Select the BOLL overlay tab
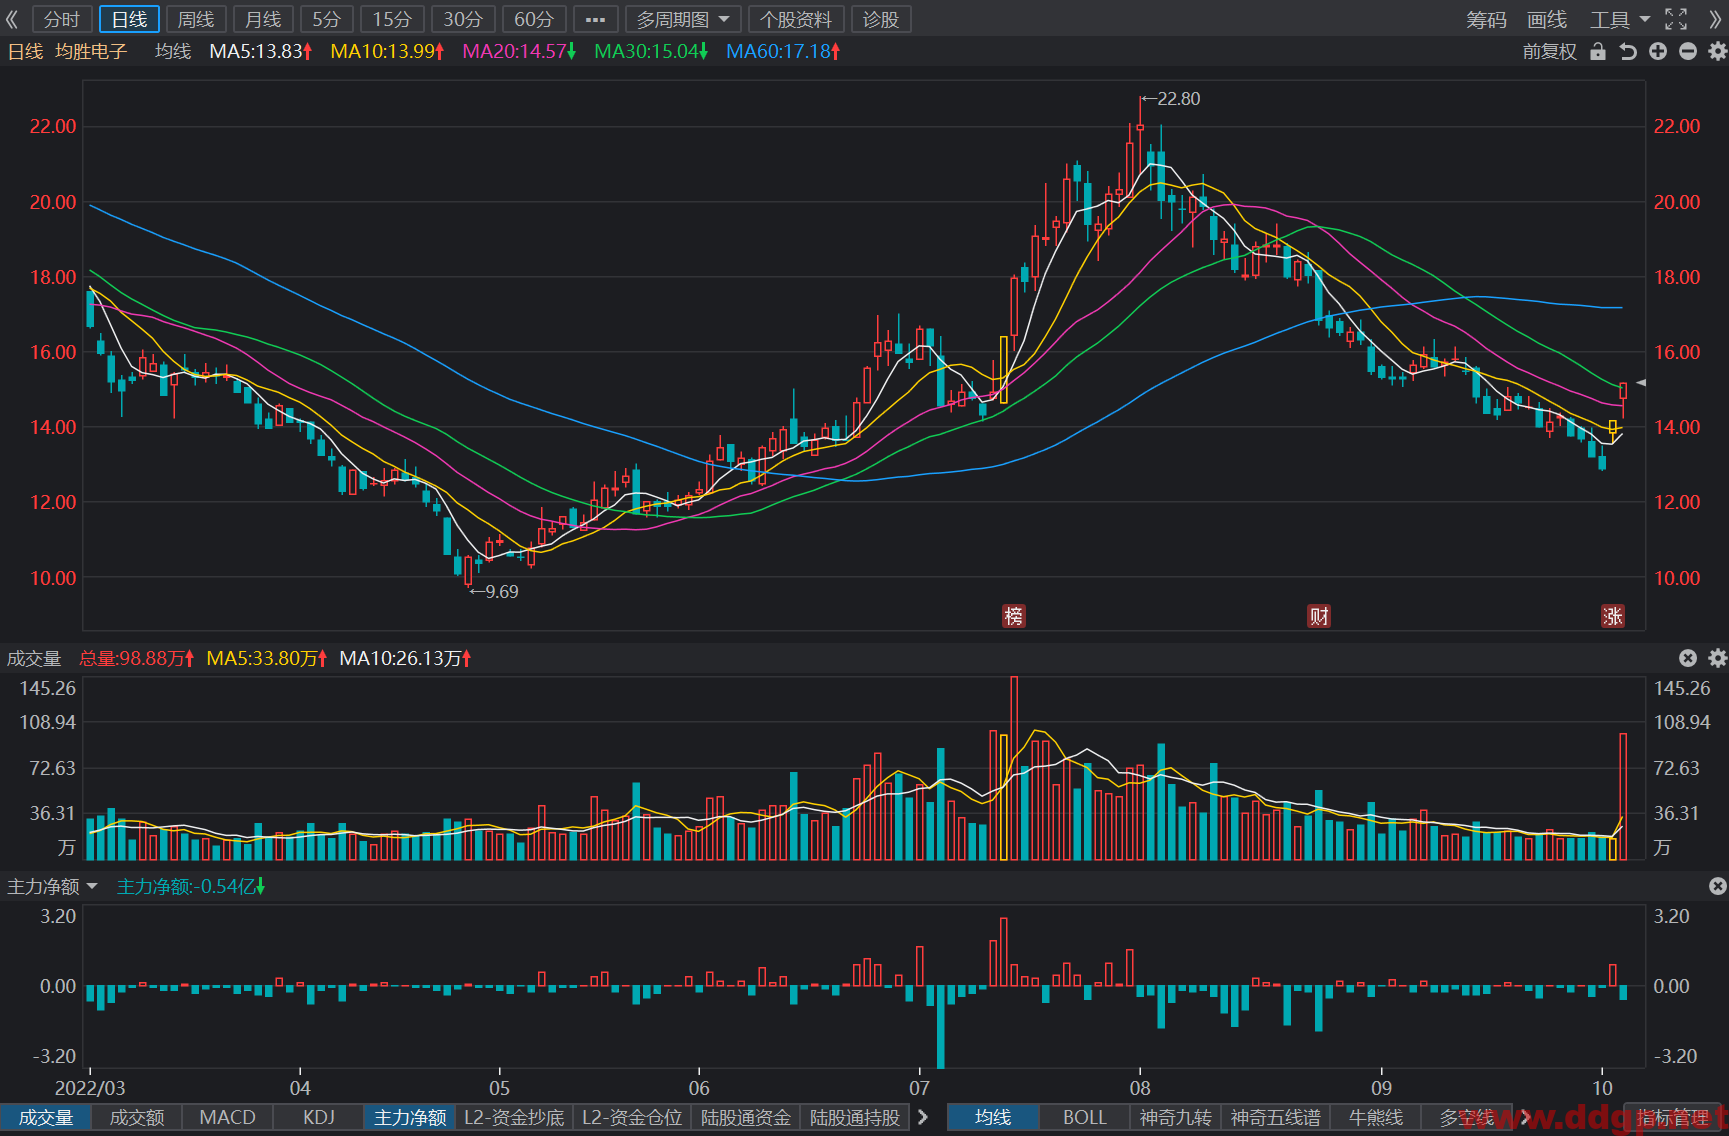 tap(1084, 1117)
